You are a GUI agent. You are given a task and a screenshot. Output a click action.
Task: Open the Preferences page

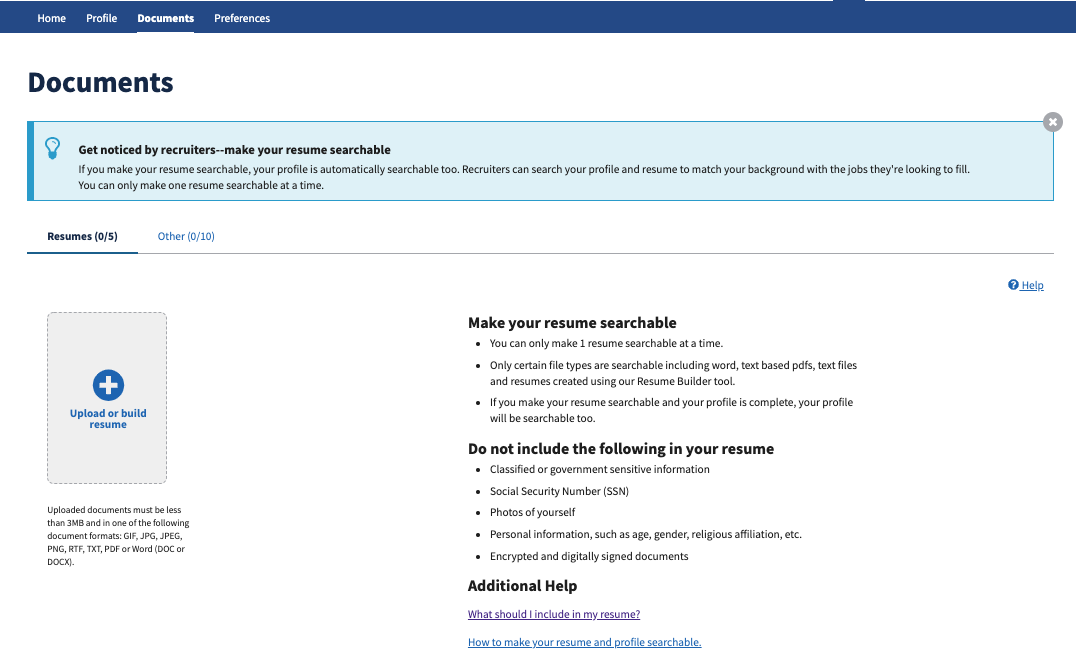point(242,18)
